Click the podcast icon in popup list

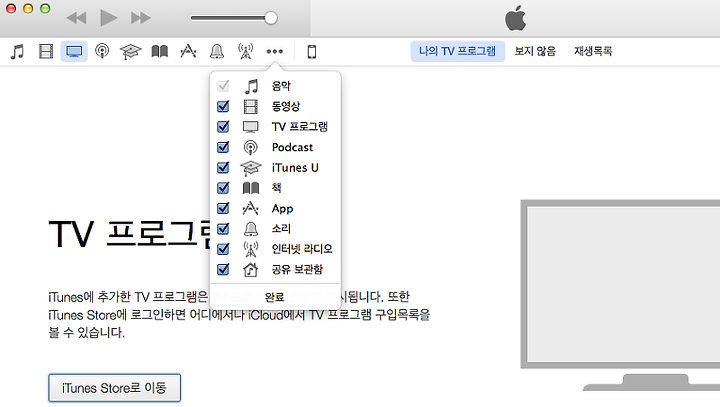(251, 147)
